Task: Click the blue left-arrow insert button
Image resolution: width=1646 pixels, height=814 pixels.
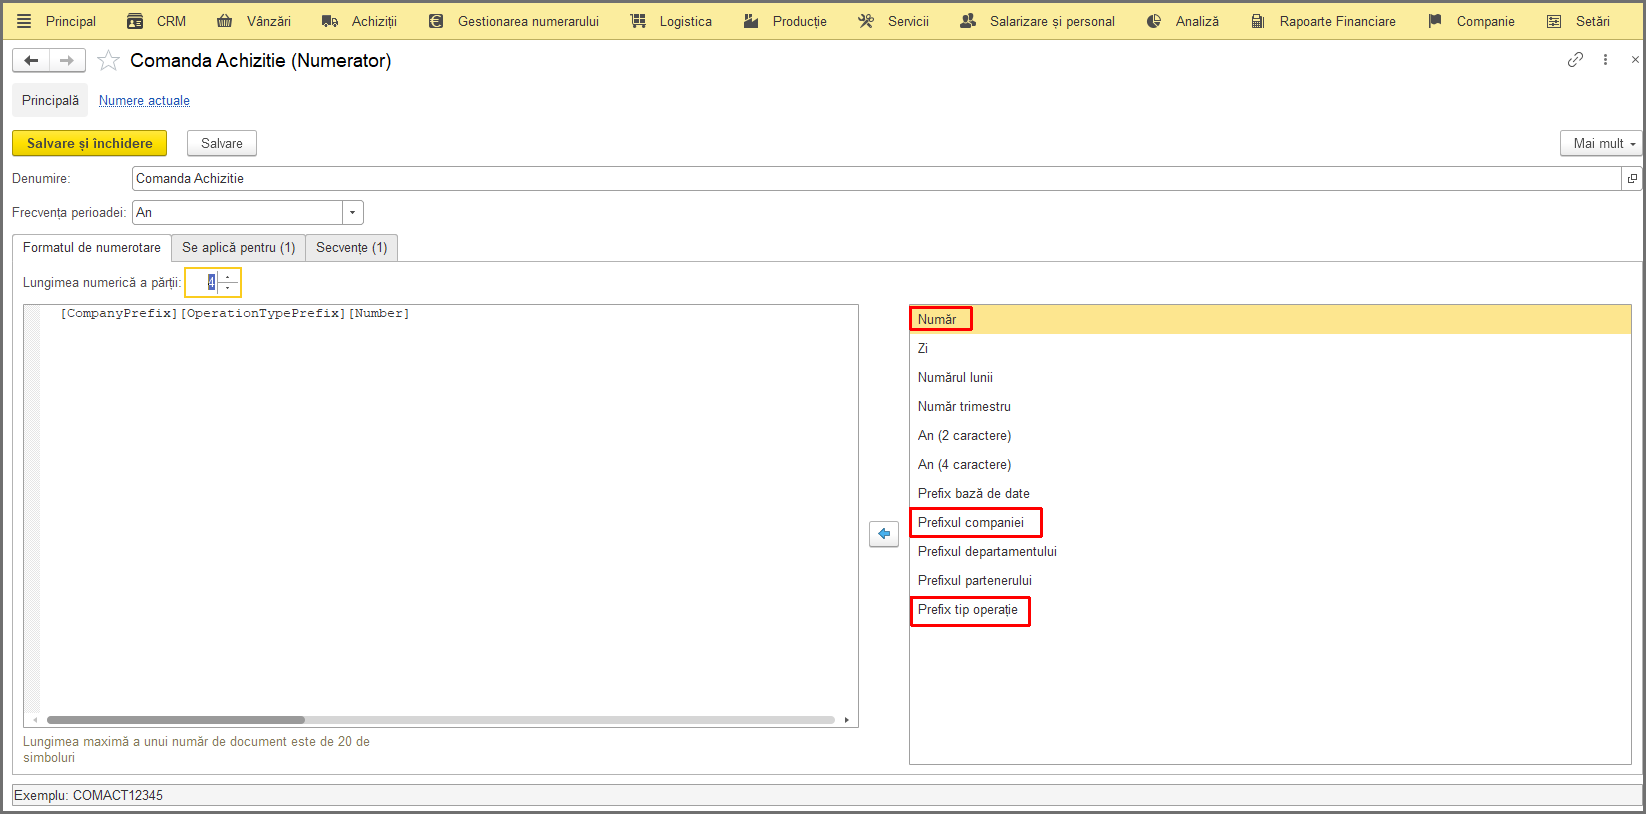Action: pyautogui.click(x=884, y=534)
